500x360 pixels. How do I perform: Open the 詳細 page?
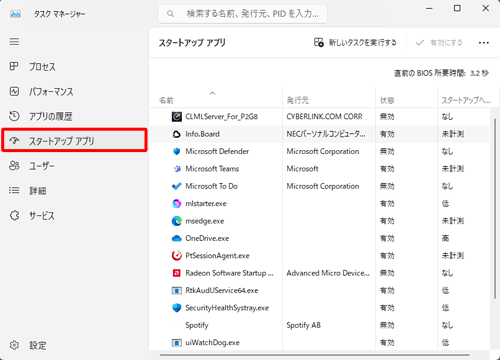pos(74,191)
